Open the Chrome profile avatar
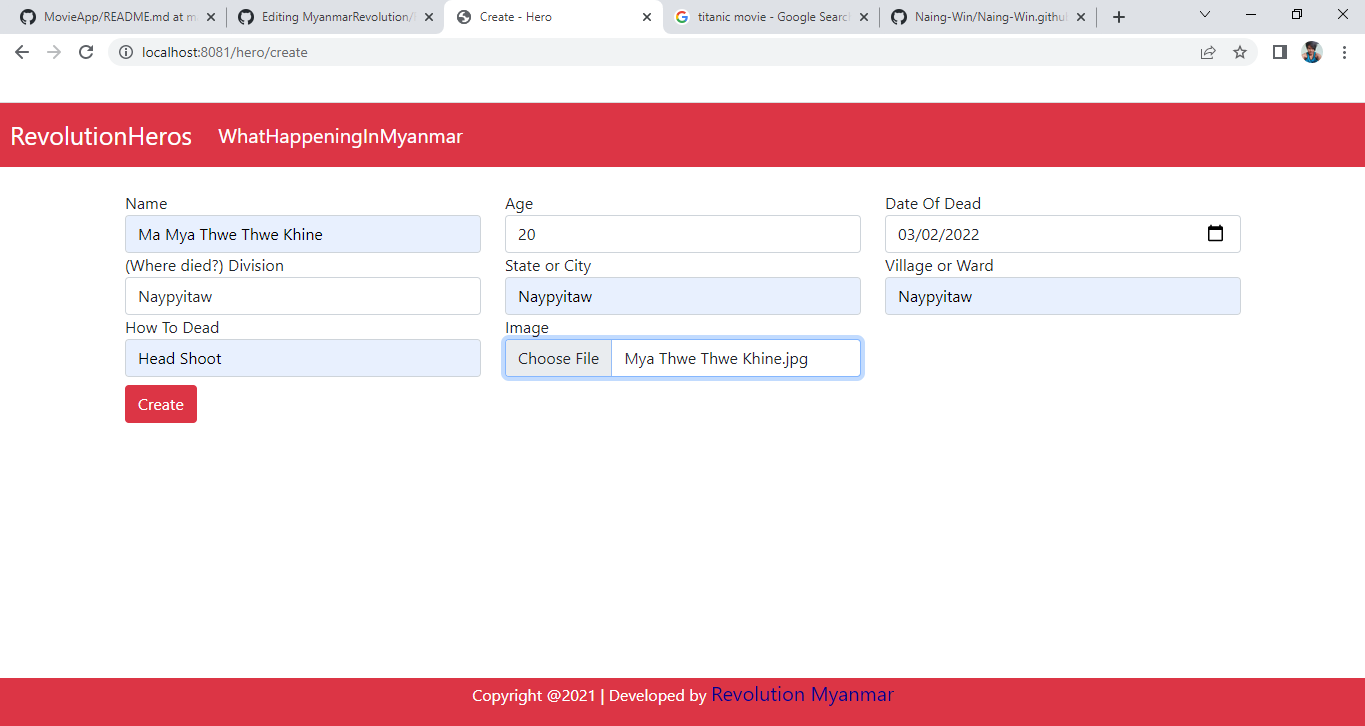The image size is (1365, 726). click(1311, 52)
